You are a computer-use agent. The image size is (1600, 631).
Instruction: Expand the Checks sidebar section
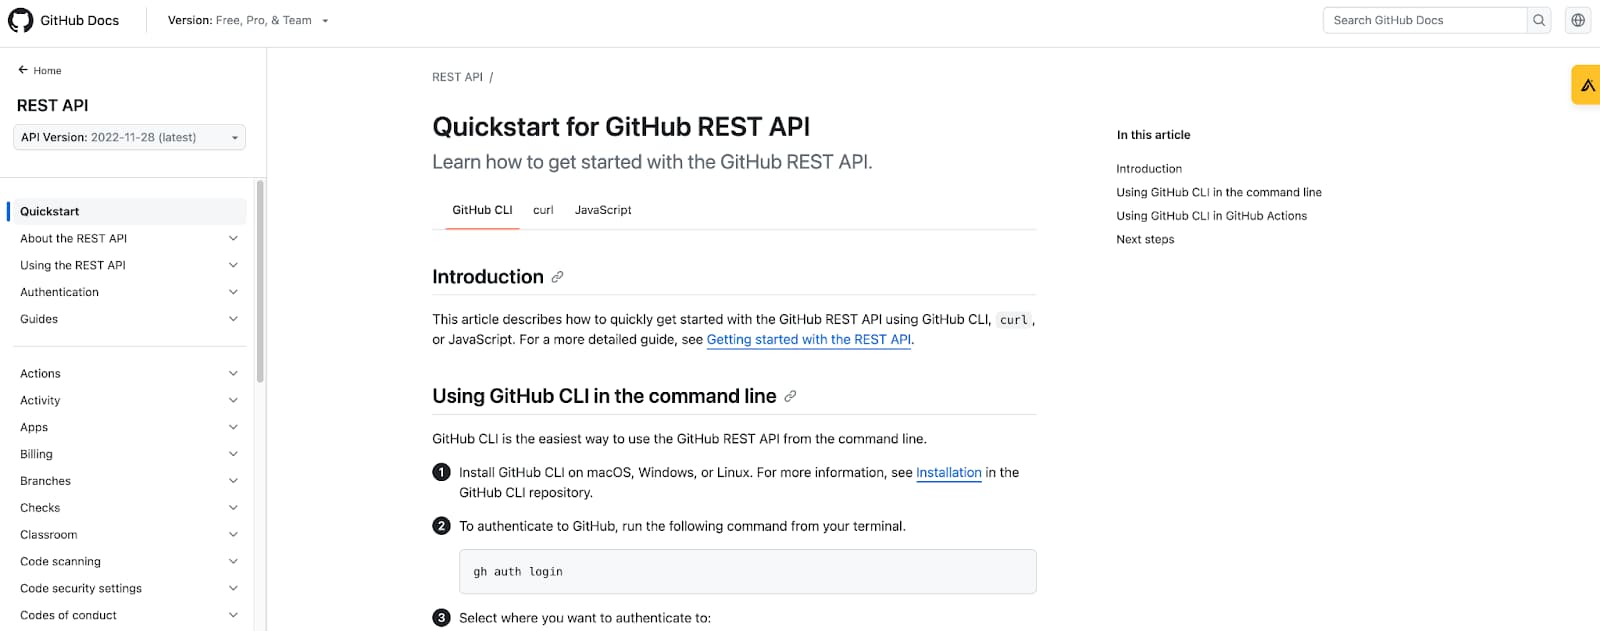233,508
